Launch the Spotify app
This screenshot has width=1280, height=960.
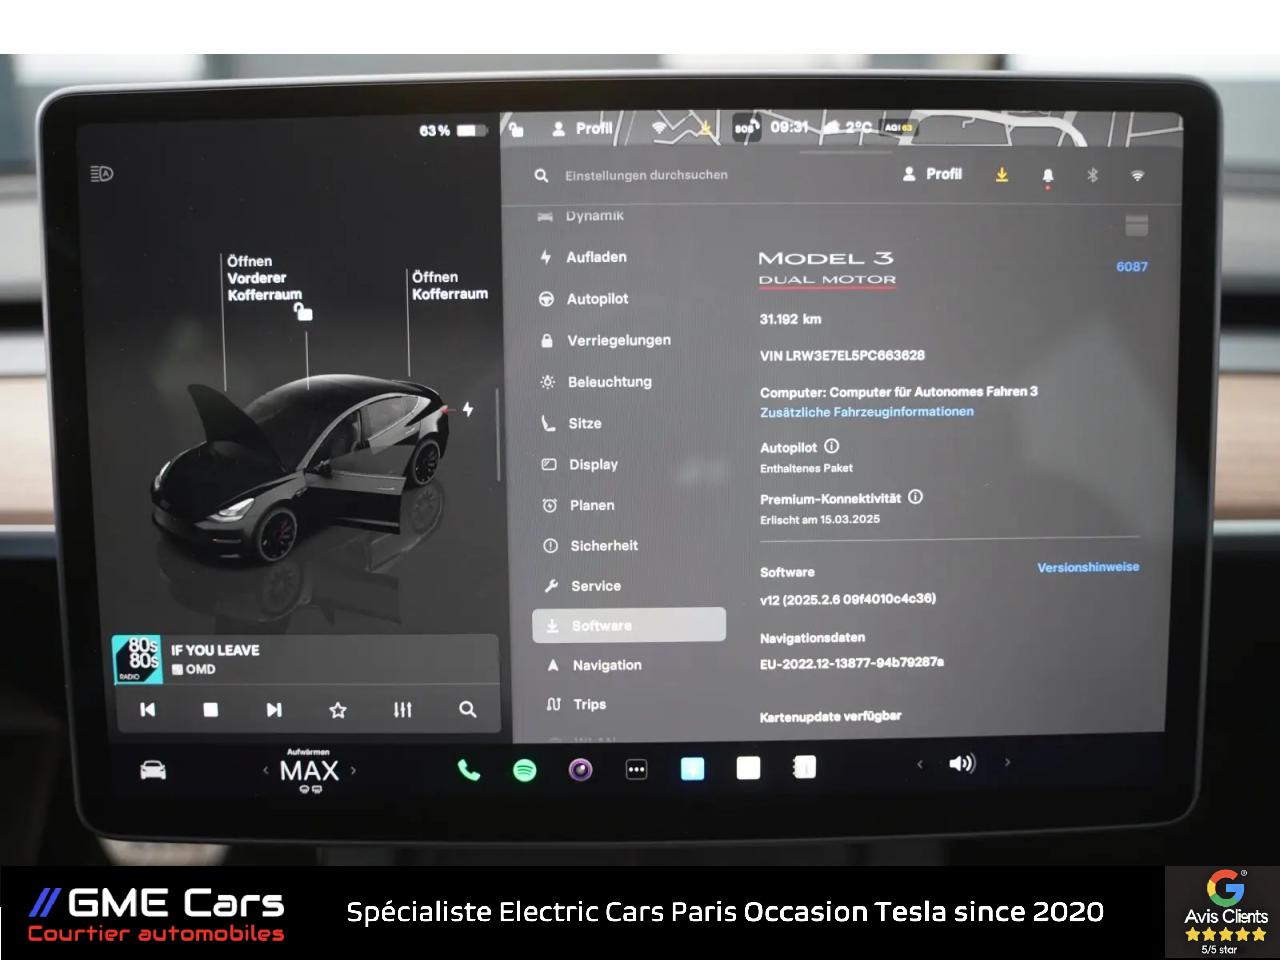coord(524,769)
